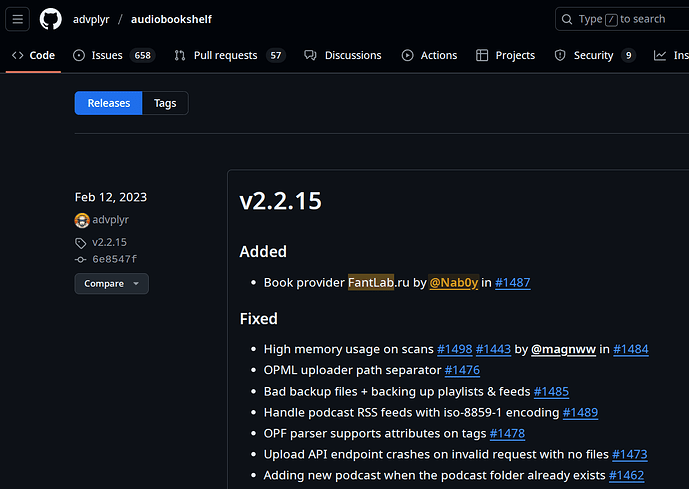
Task: Click the search magnifier icon
Action: [567, 19]
